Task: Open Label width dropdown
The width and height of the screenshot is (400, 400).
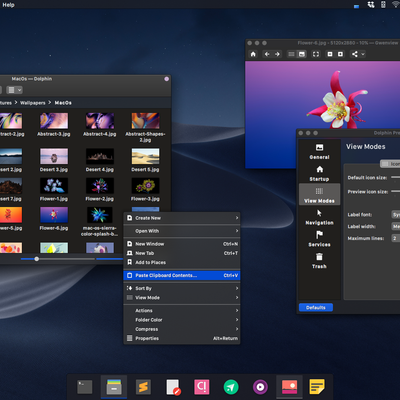Action: tap(396, 226)
